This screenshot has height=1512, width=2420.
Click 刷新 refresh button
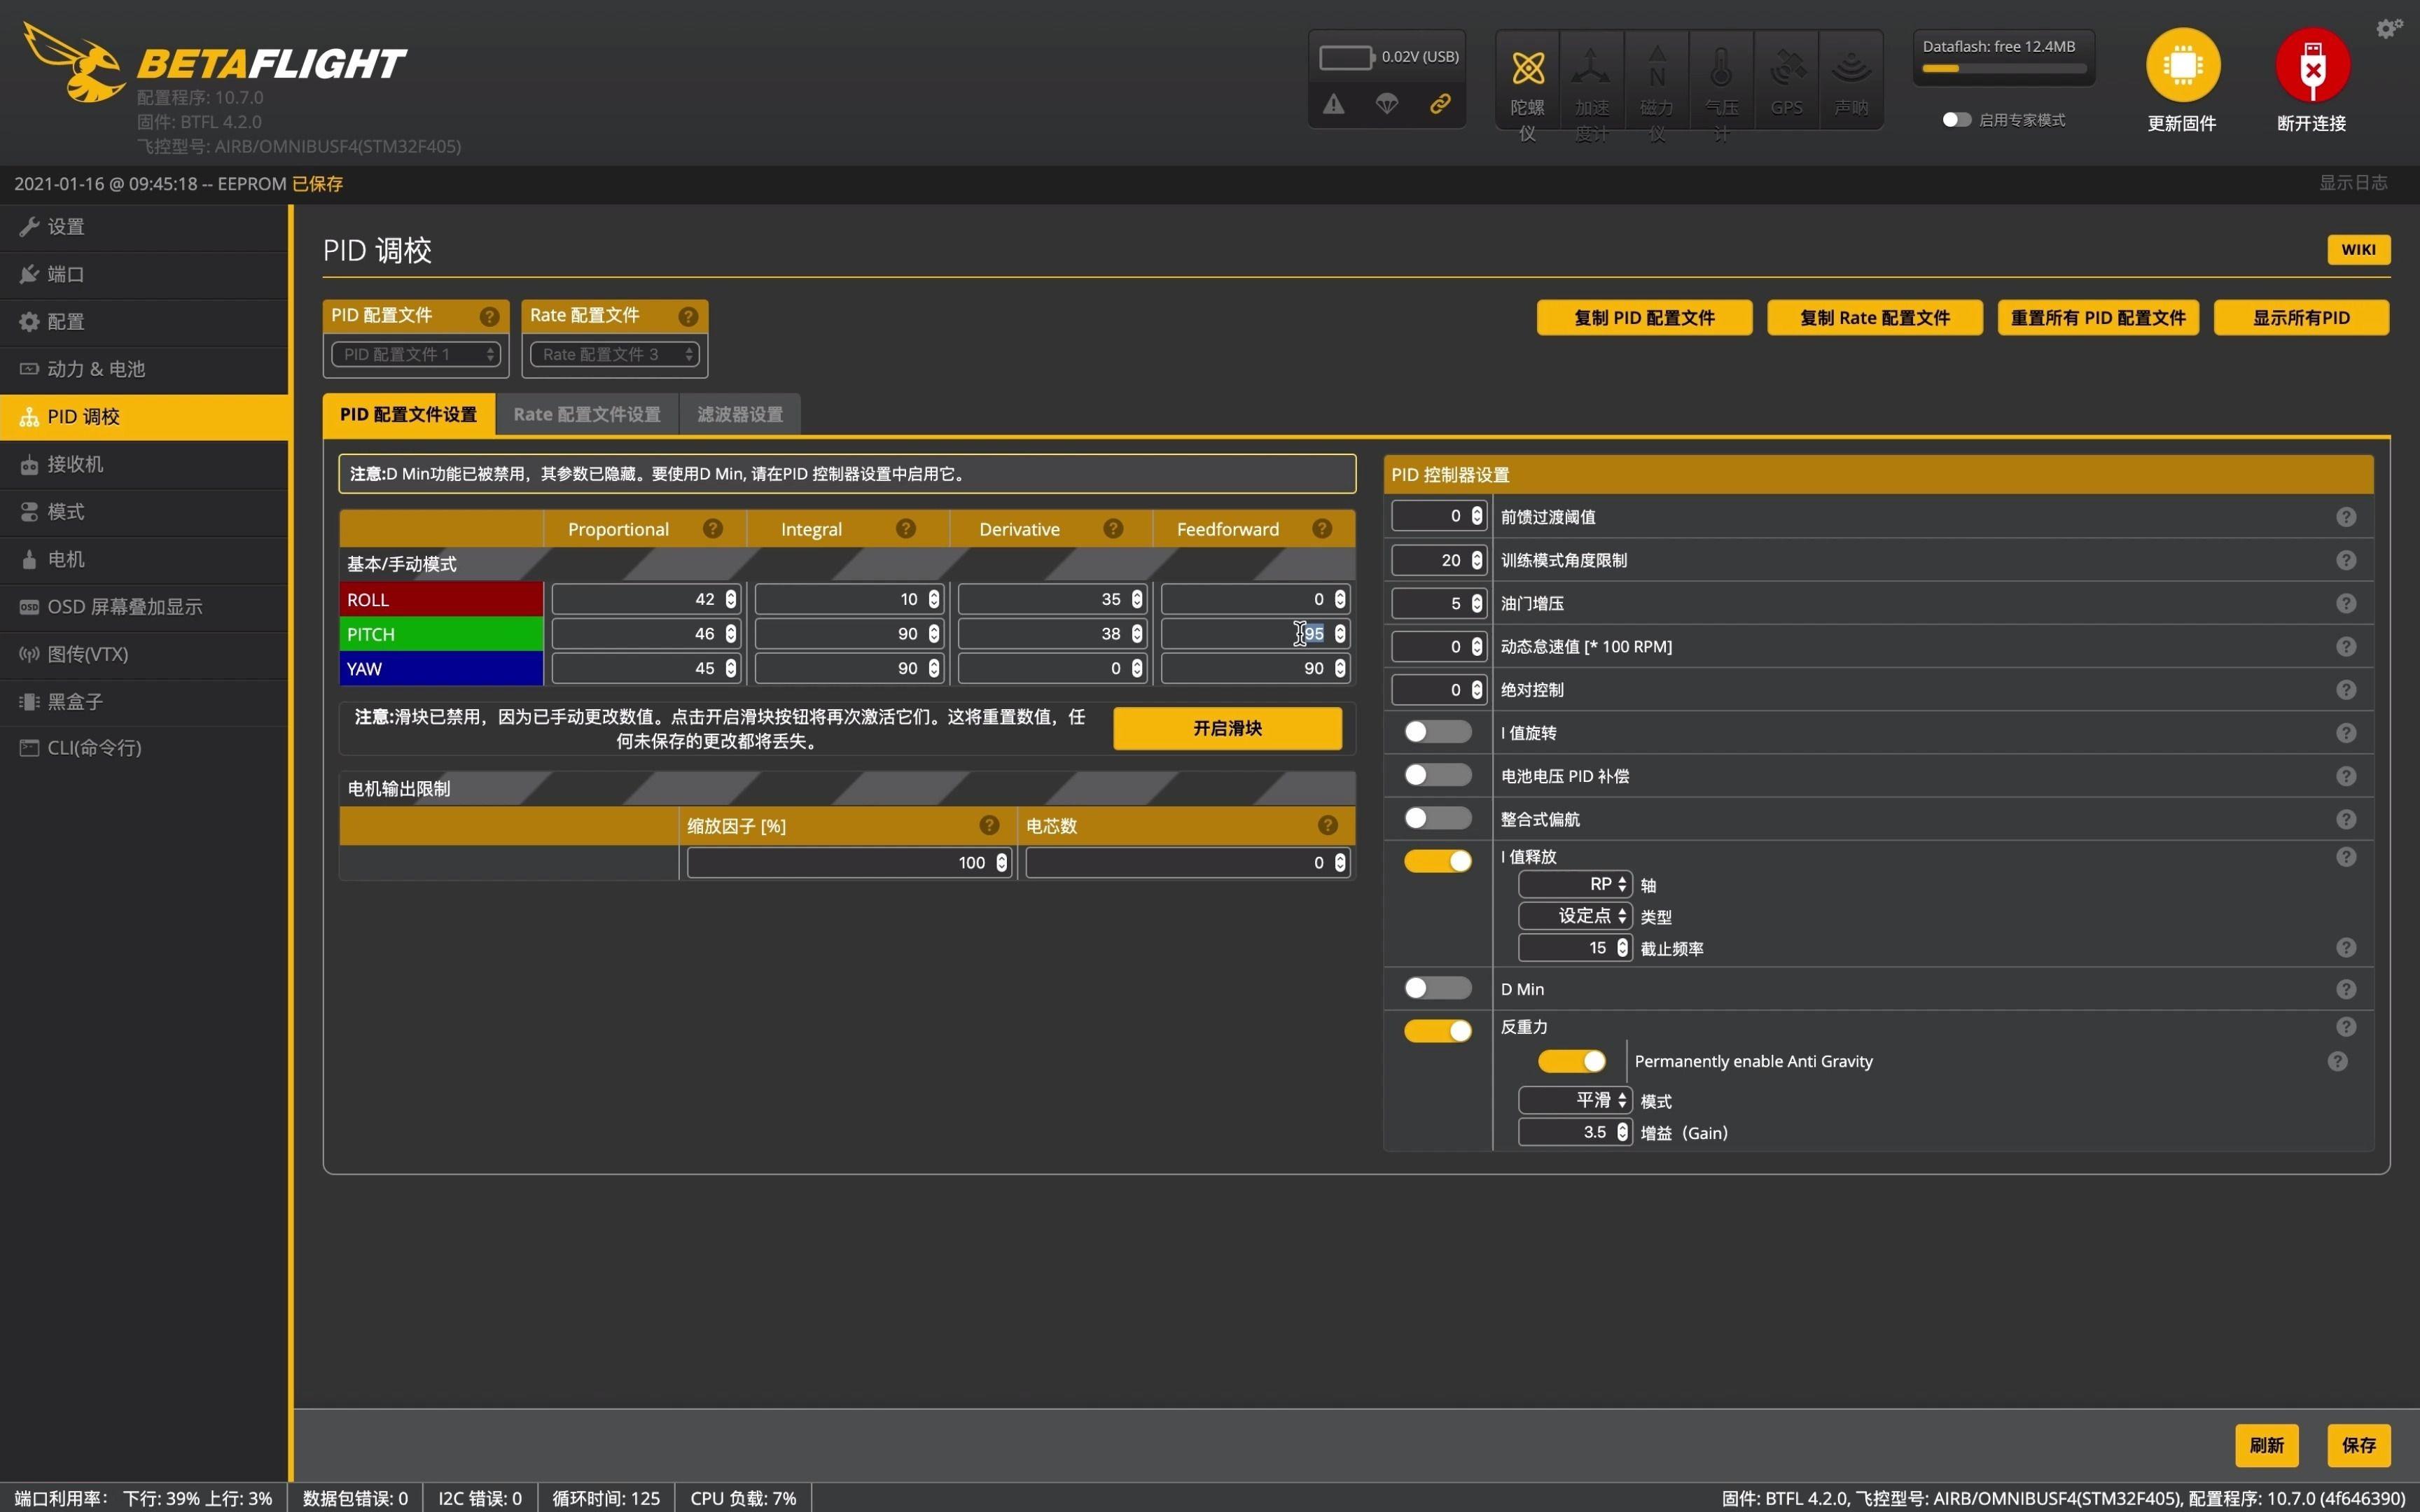pyautogui.click(x=2266, y=1445)
